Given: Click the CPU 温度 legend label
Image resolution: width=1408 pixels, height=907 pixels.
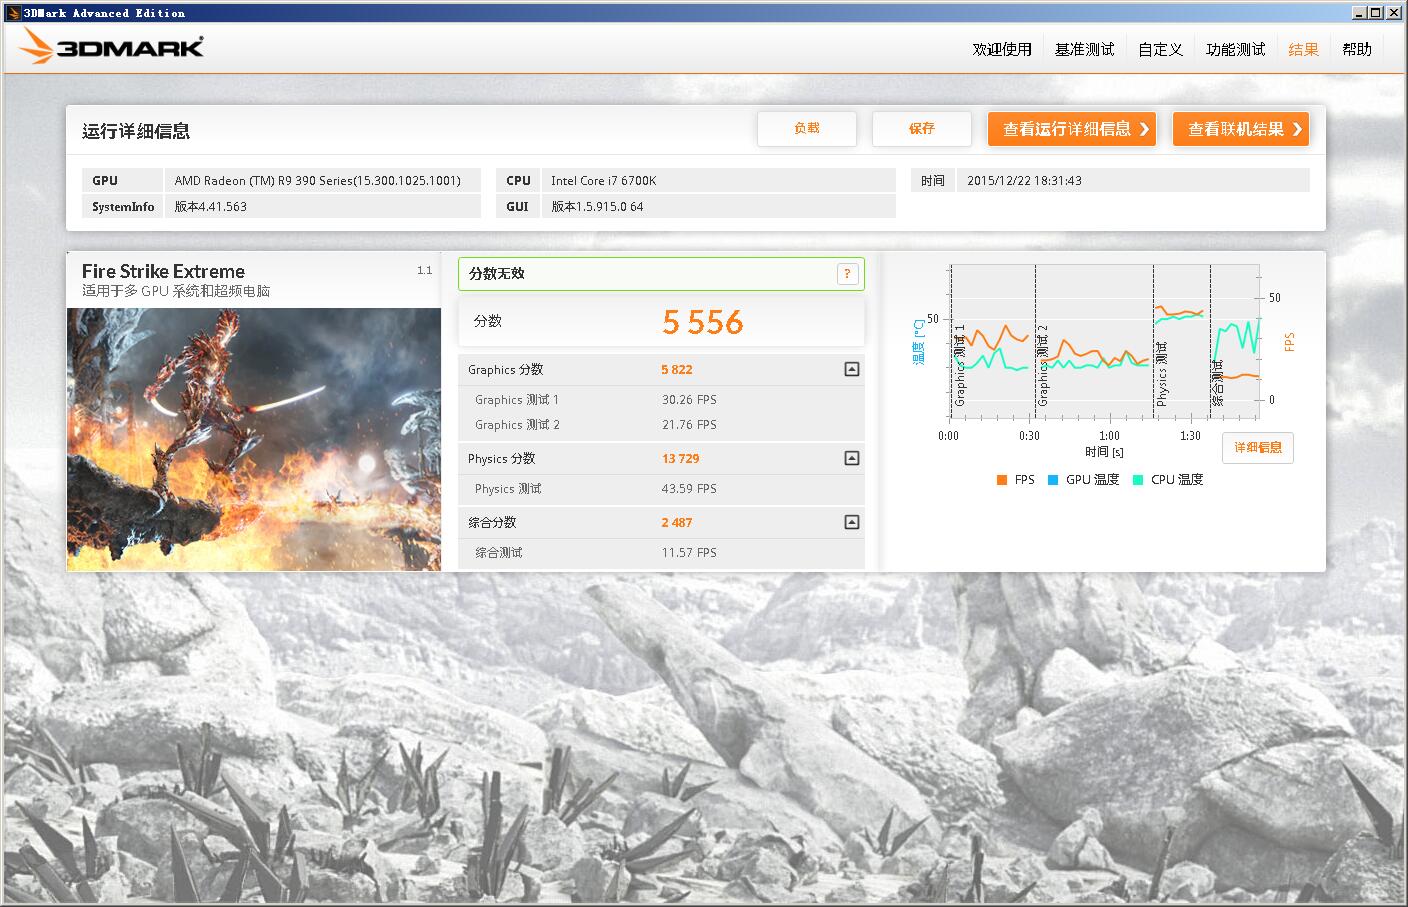Looking at the screenshot, I should click(1177, 480).
